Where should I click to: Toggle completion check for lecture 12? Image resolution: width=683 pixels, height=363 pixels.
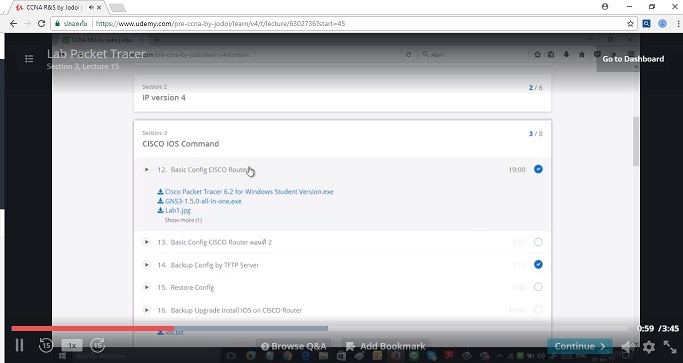538,169
